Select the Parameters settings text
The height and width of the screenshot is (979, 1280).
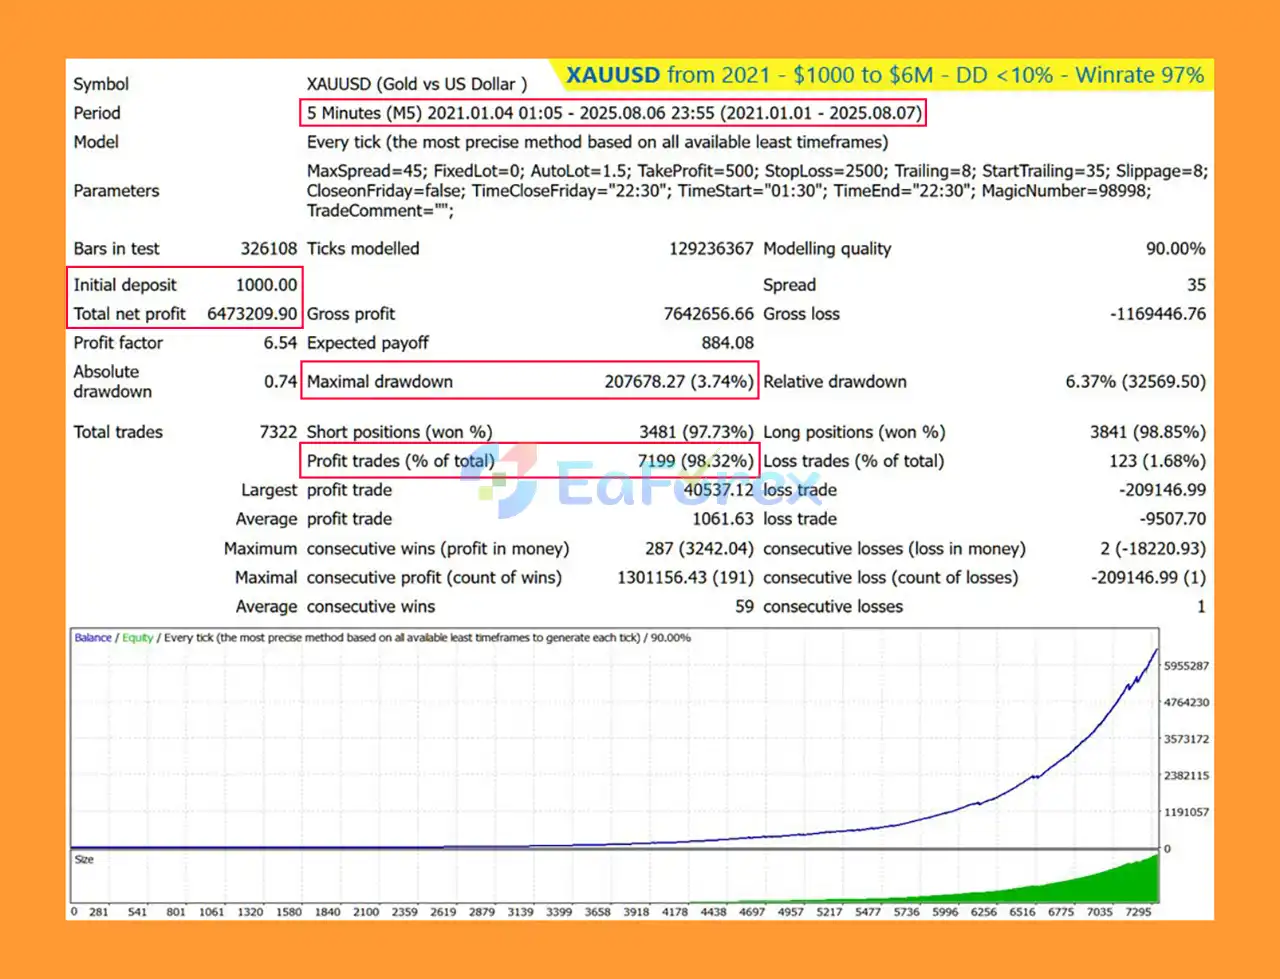(x=756, y=190)
